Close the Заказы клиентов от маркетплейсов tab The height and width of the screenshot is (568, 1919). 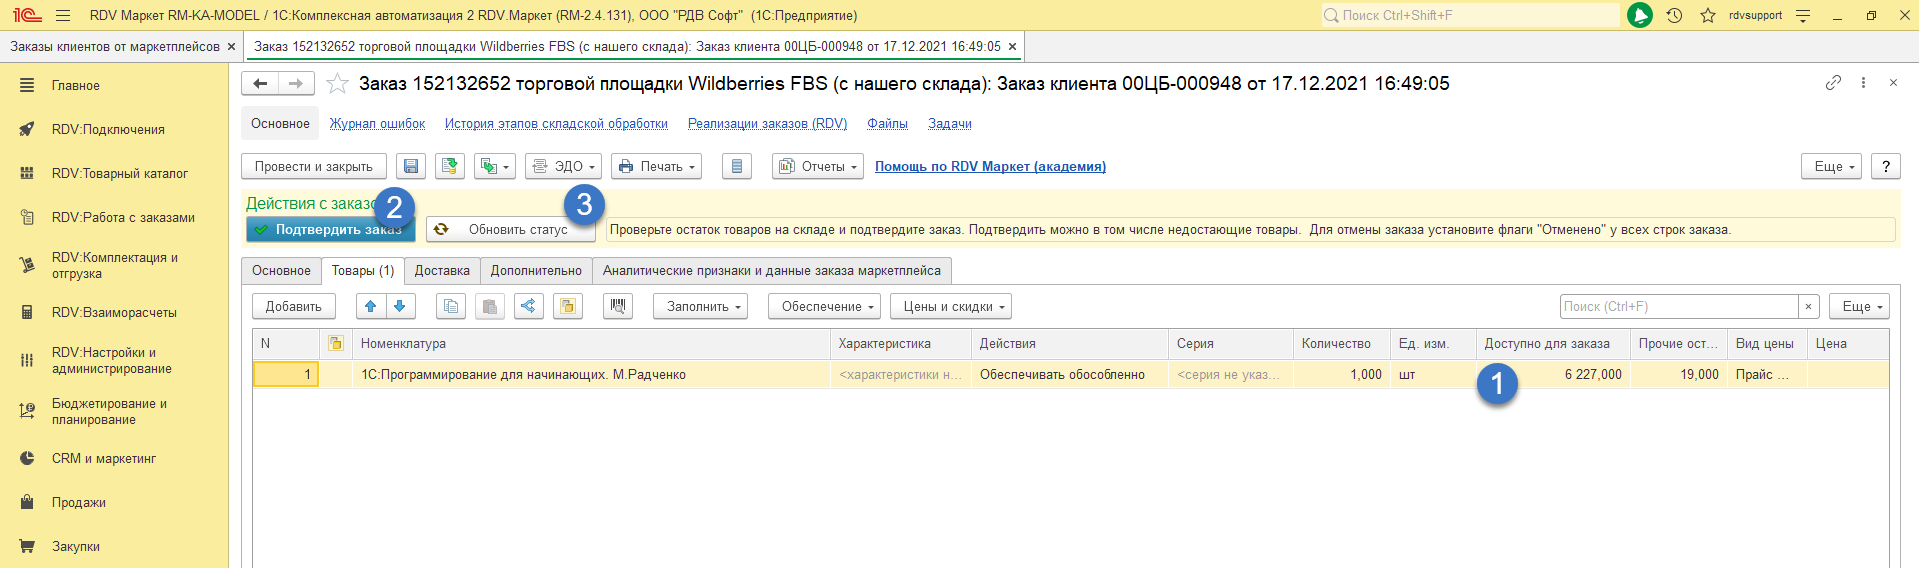tap(231, 47)
